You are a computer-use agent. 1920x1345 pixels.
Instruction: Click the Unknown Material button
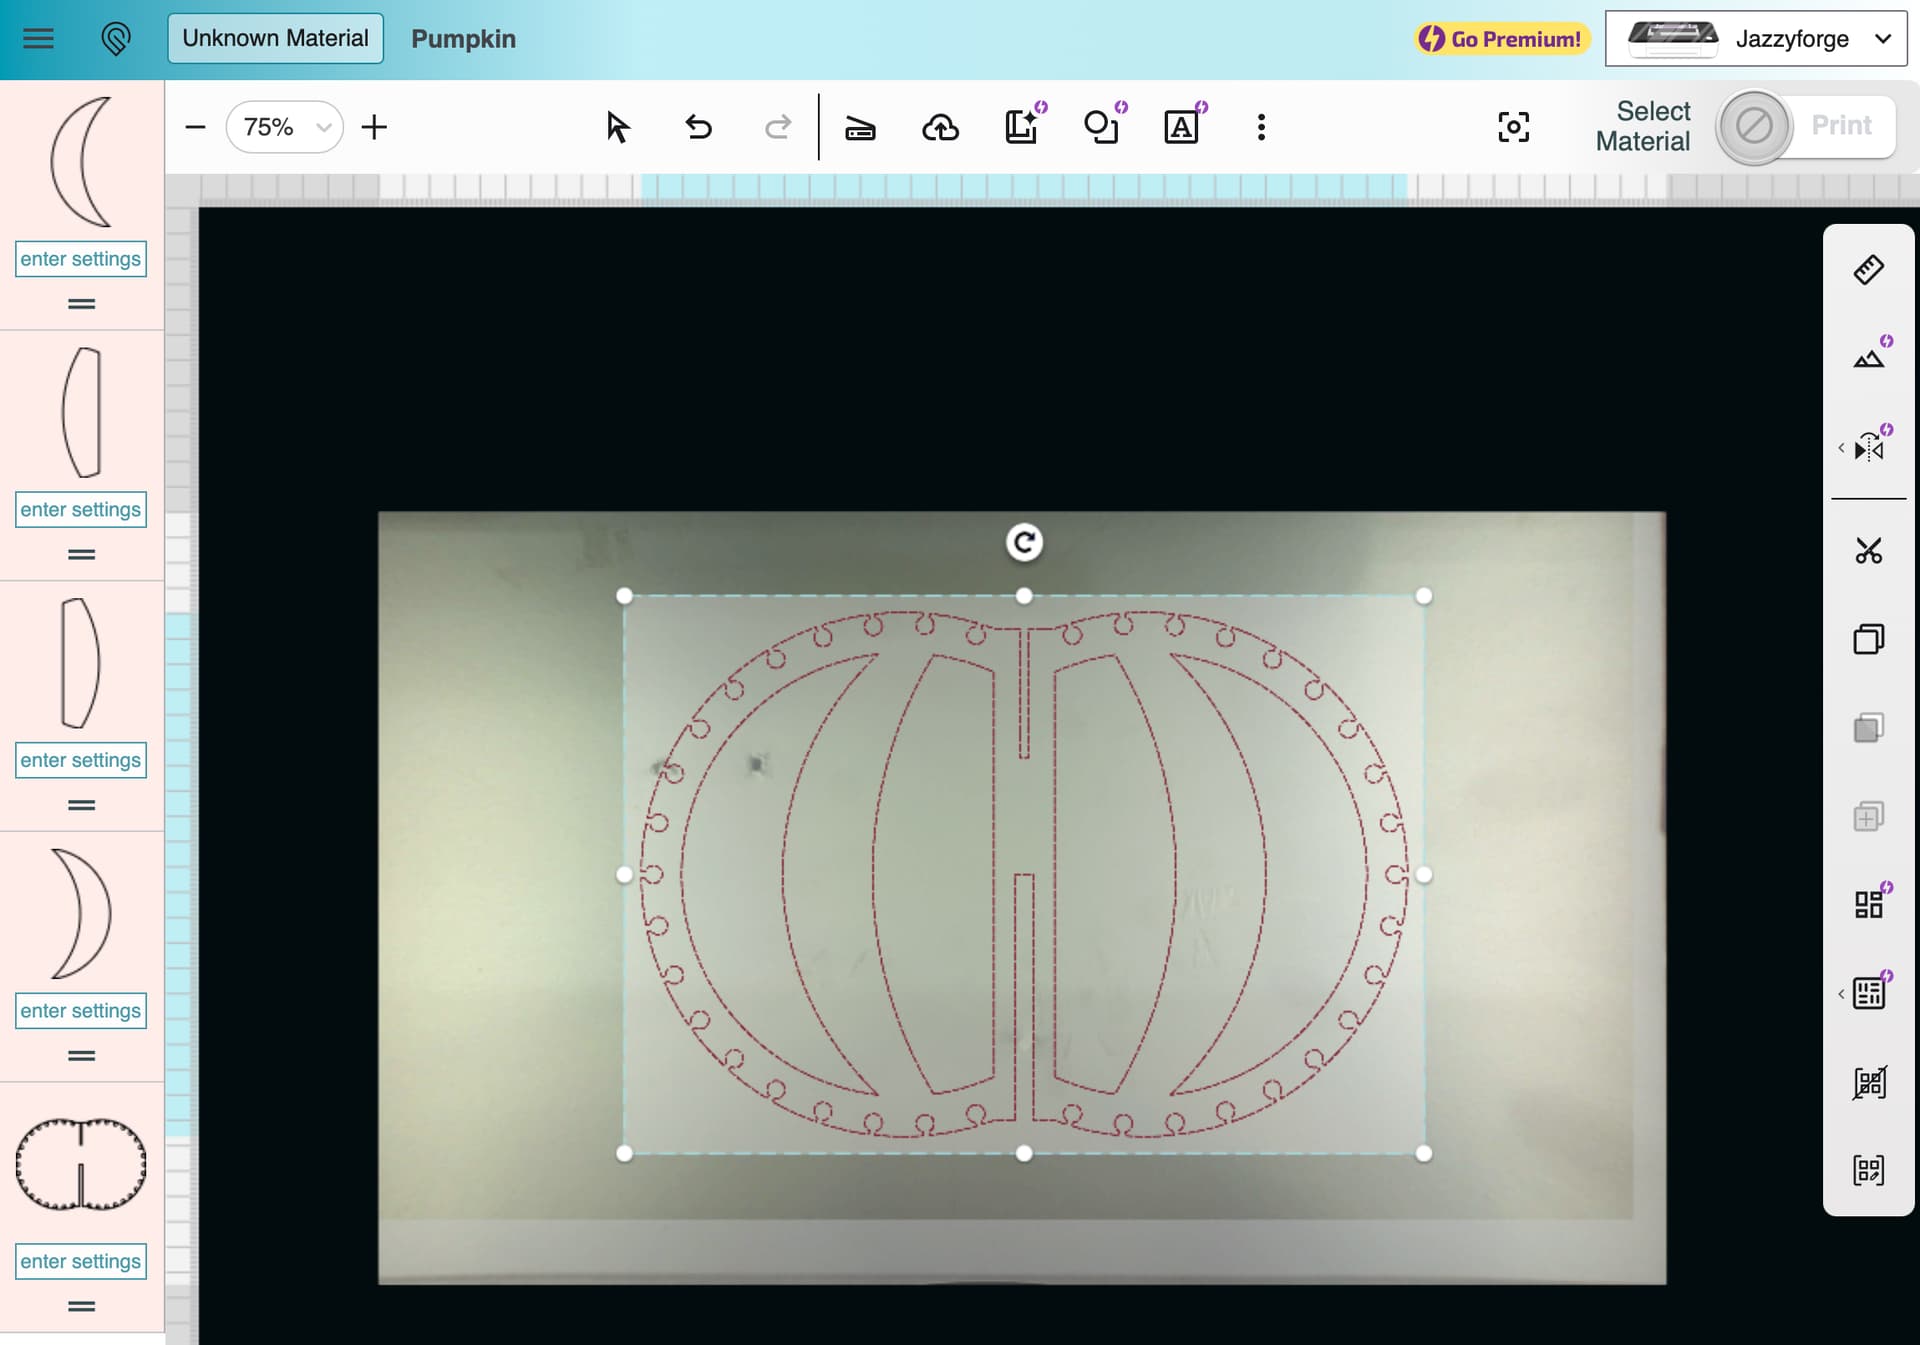click(x=275, y=39)
